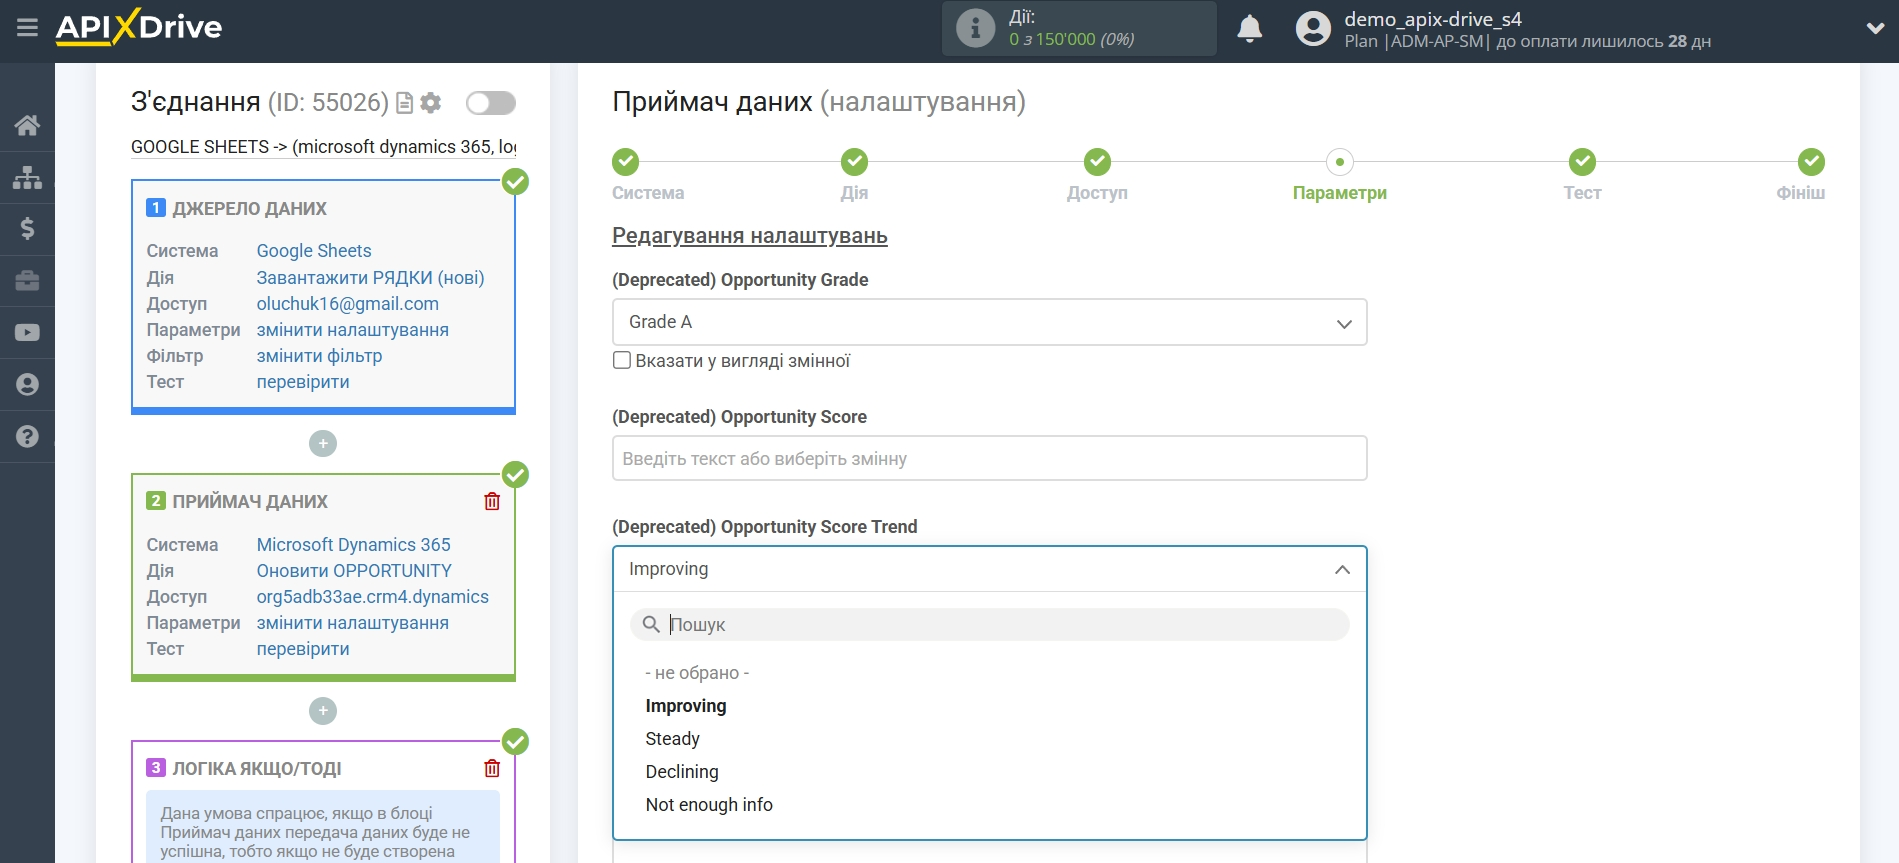Toggle the connection on/off switch
The width and height of the screenshot is (1899, 863).
pos(491,102)
